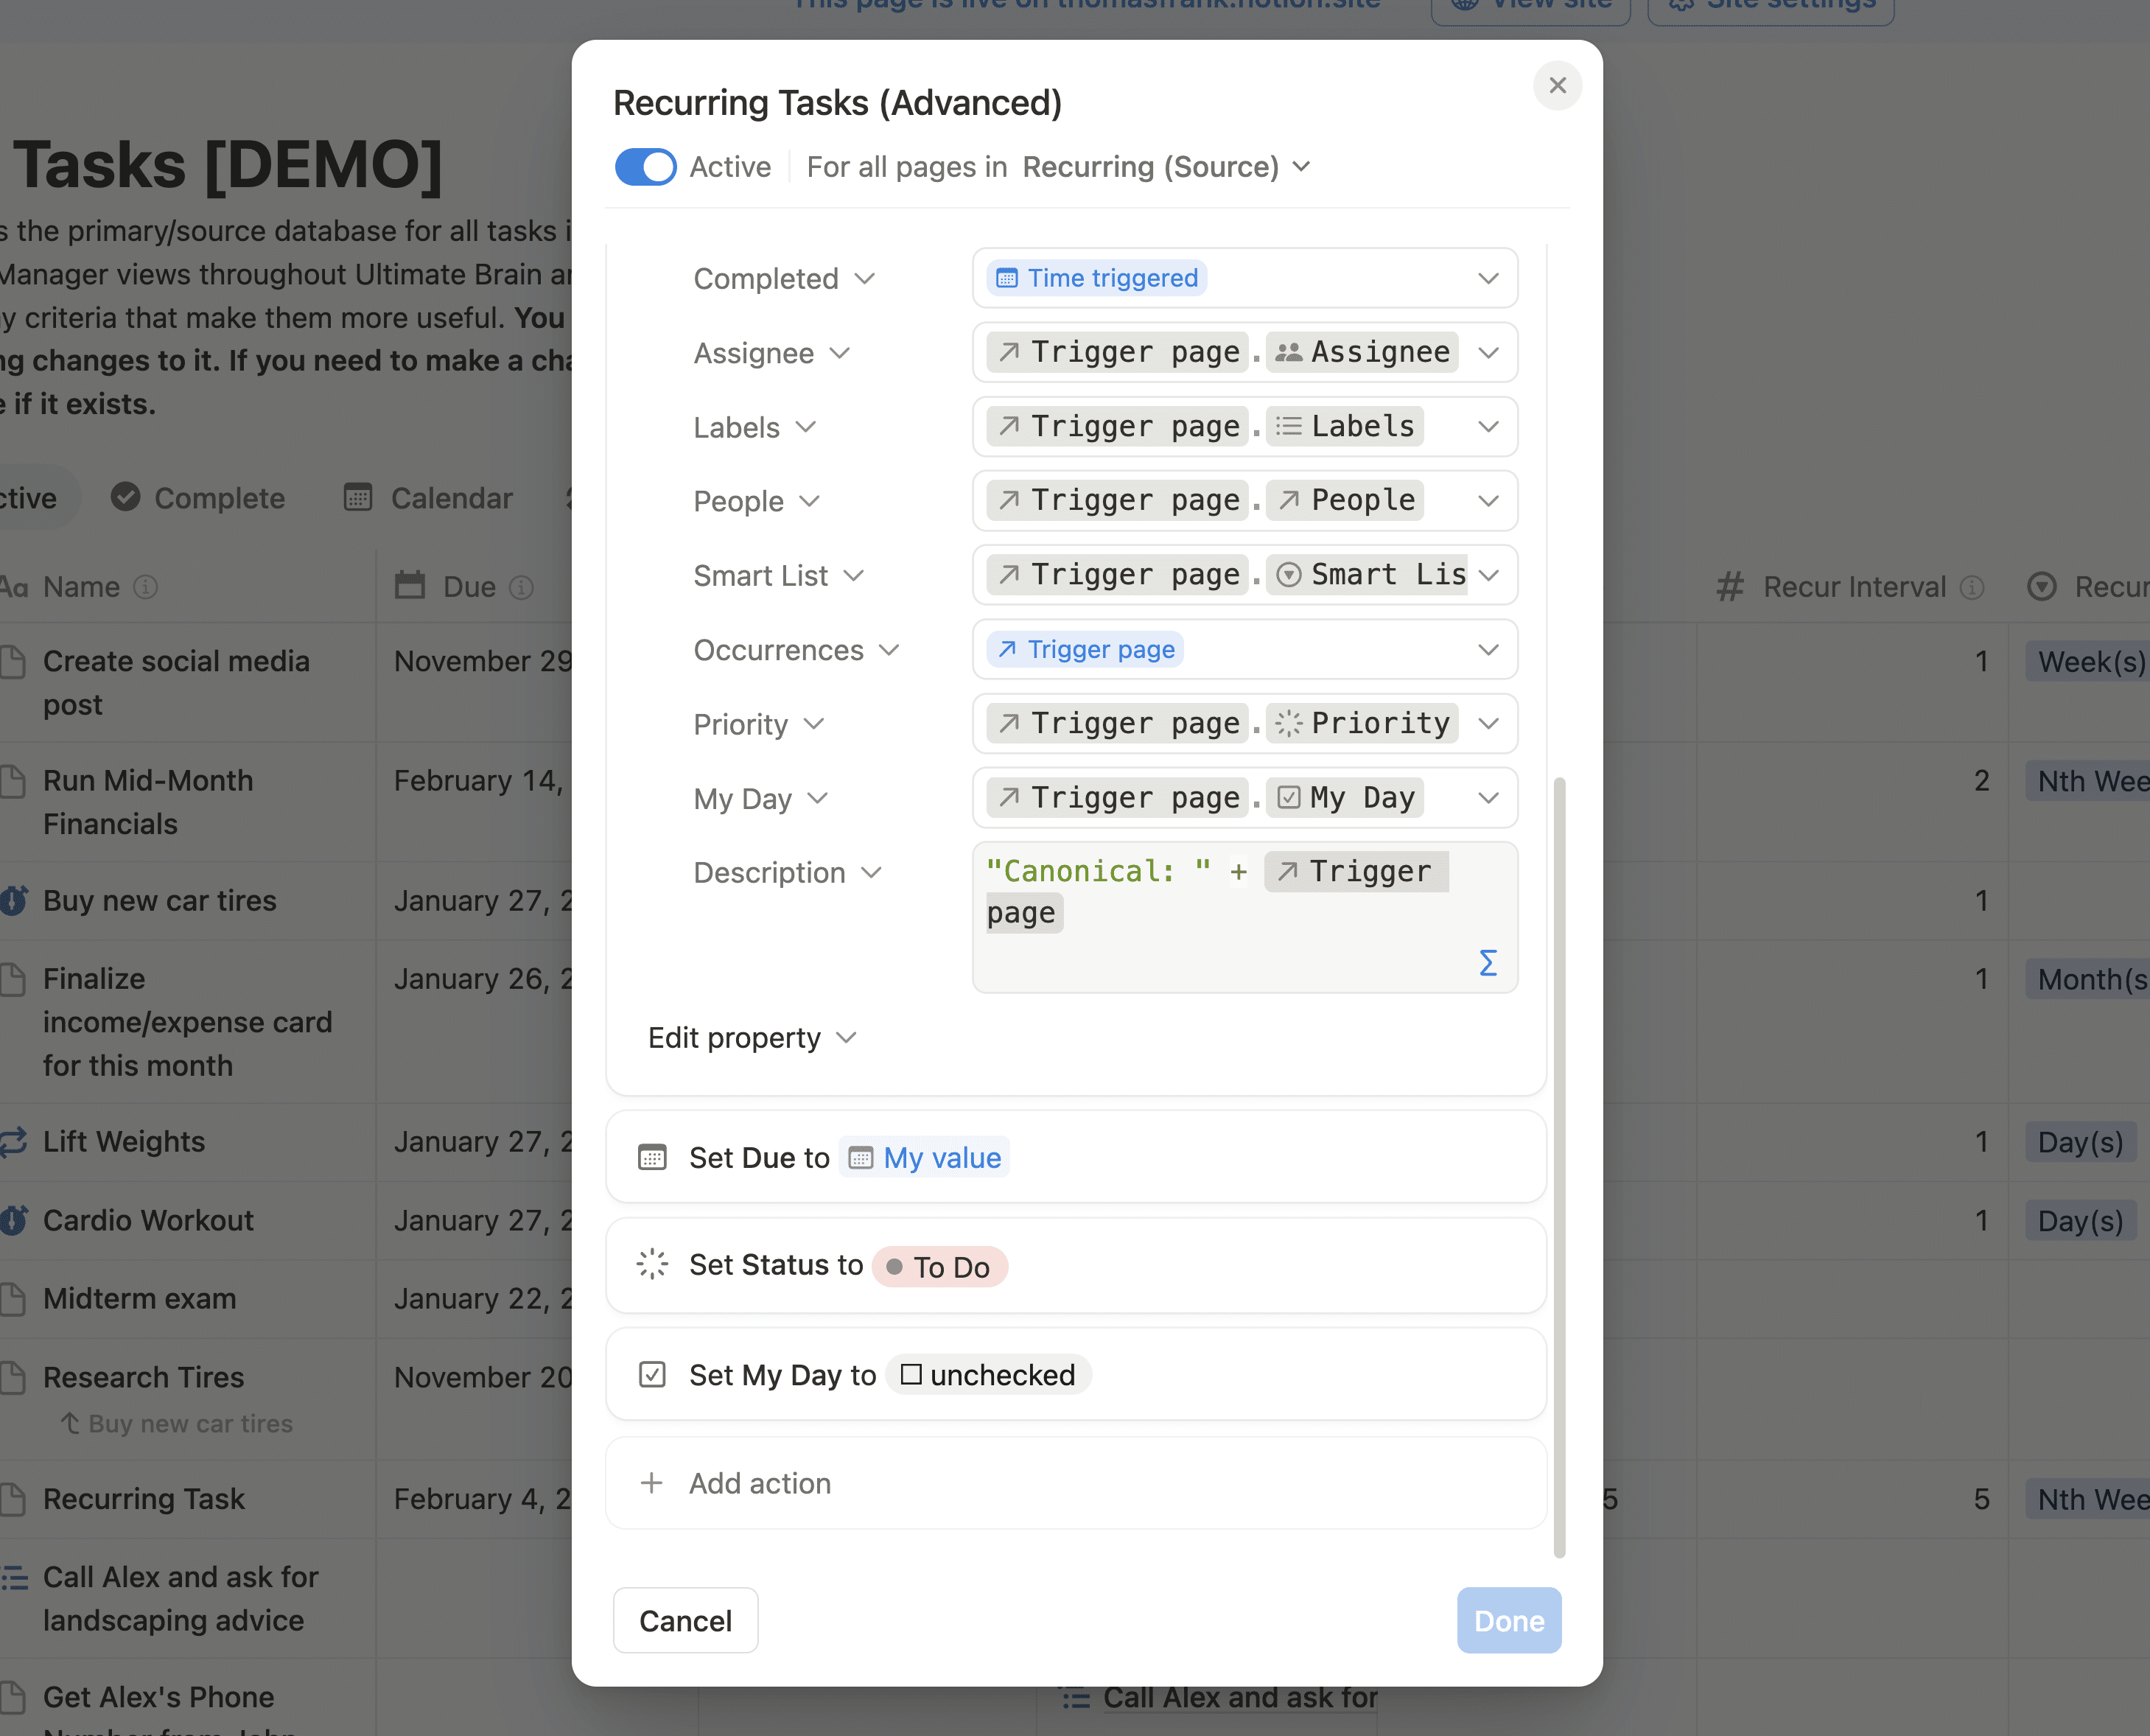Click the To Do status color pill

click(x=939, y=1267)
